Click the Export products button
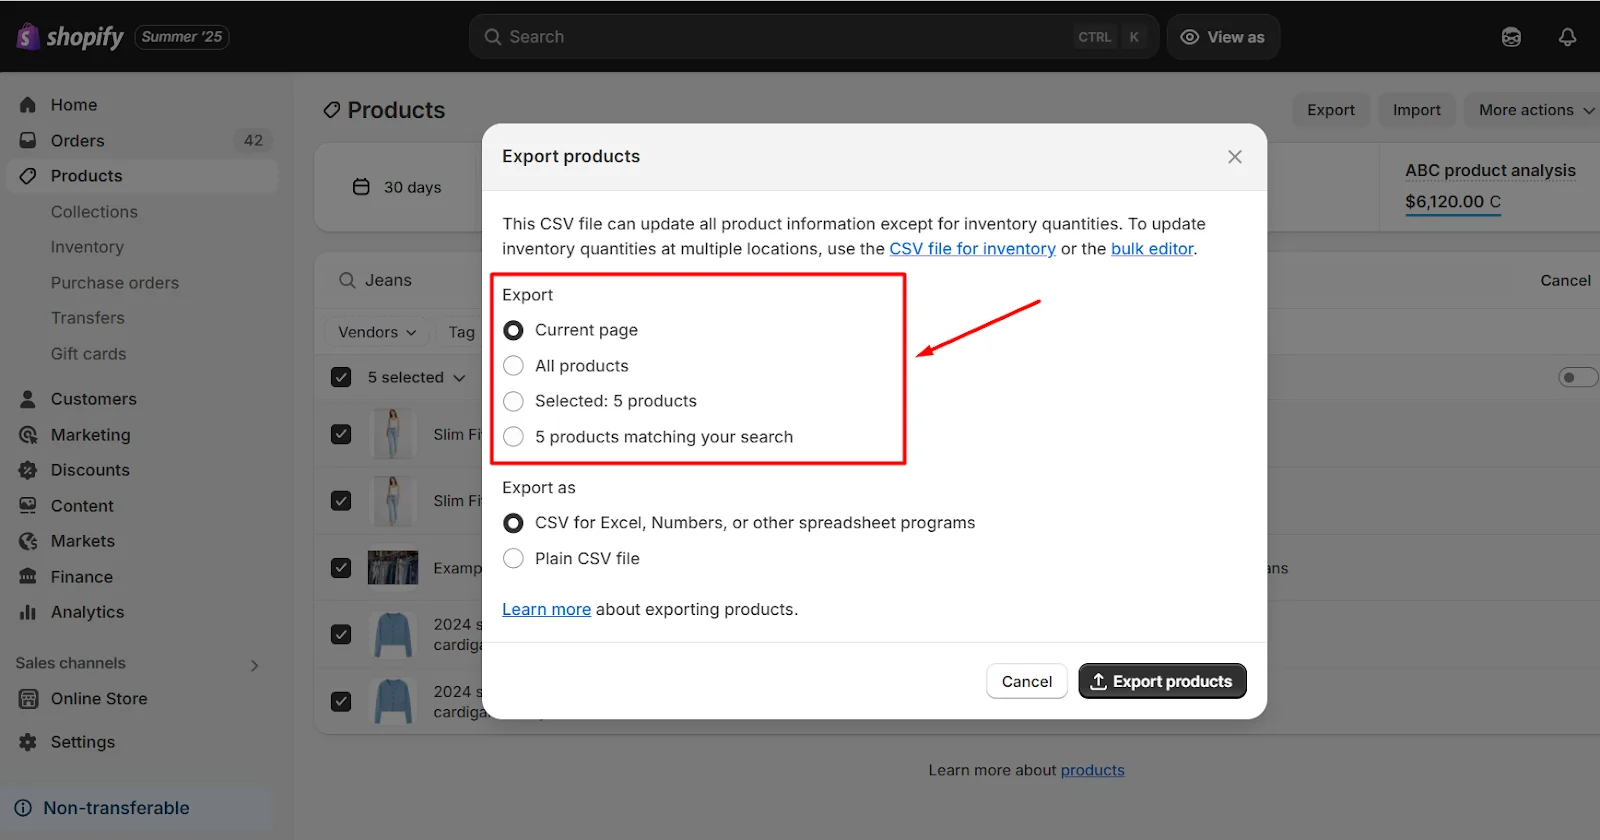The height and width of the screenshot is (840, 1600). pos(1162,681)
